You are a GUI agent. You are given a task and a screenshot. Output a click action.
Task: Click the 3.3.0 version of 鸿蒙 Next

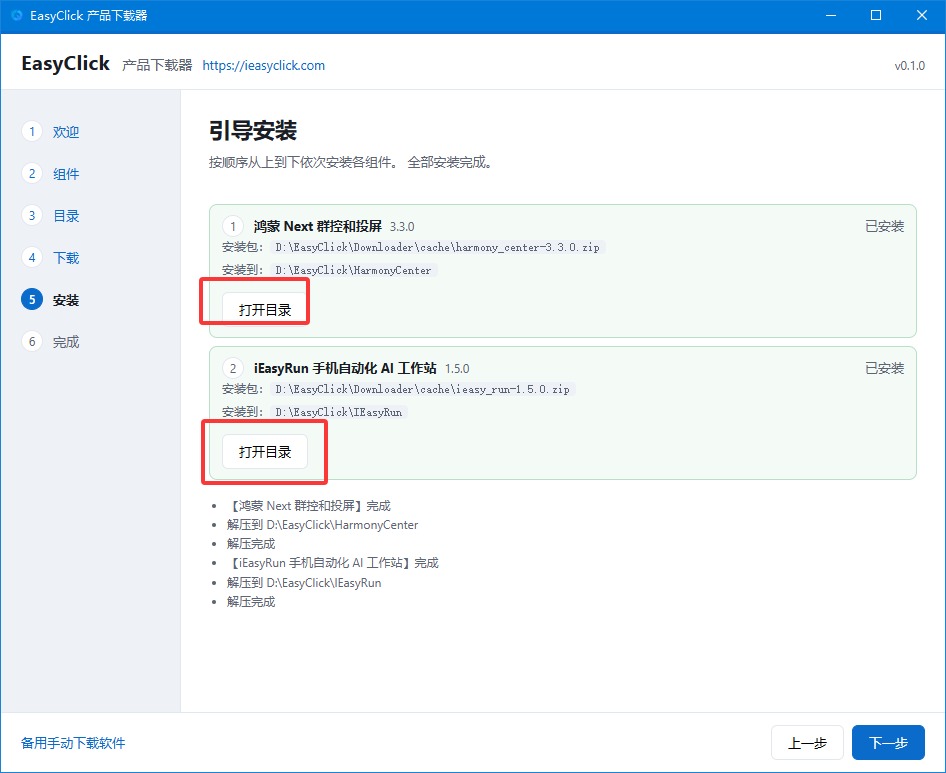coord(402,227)
